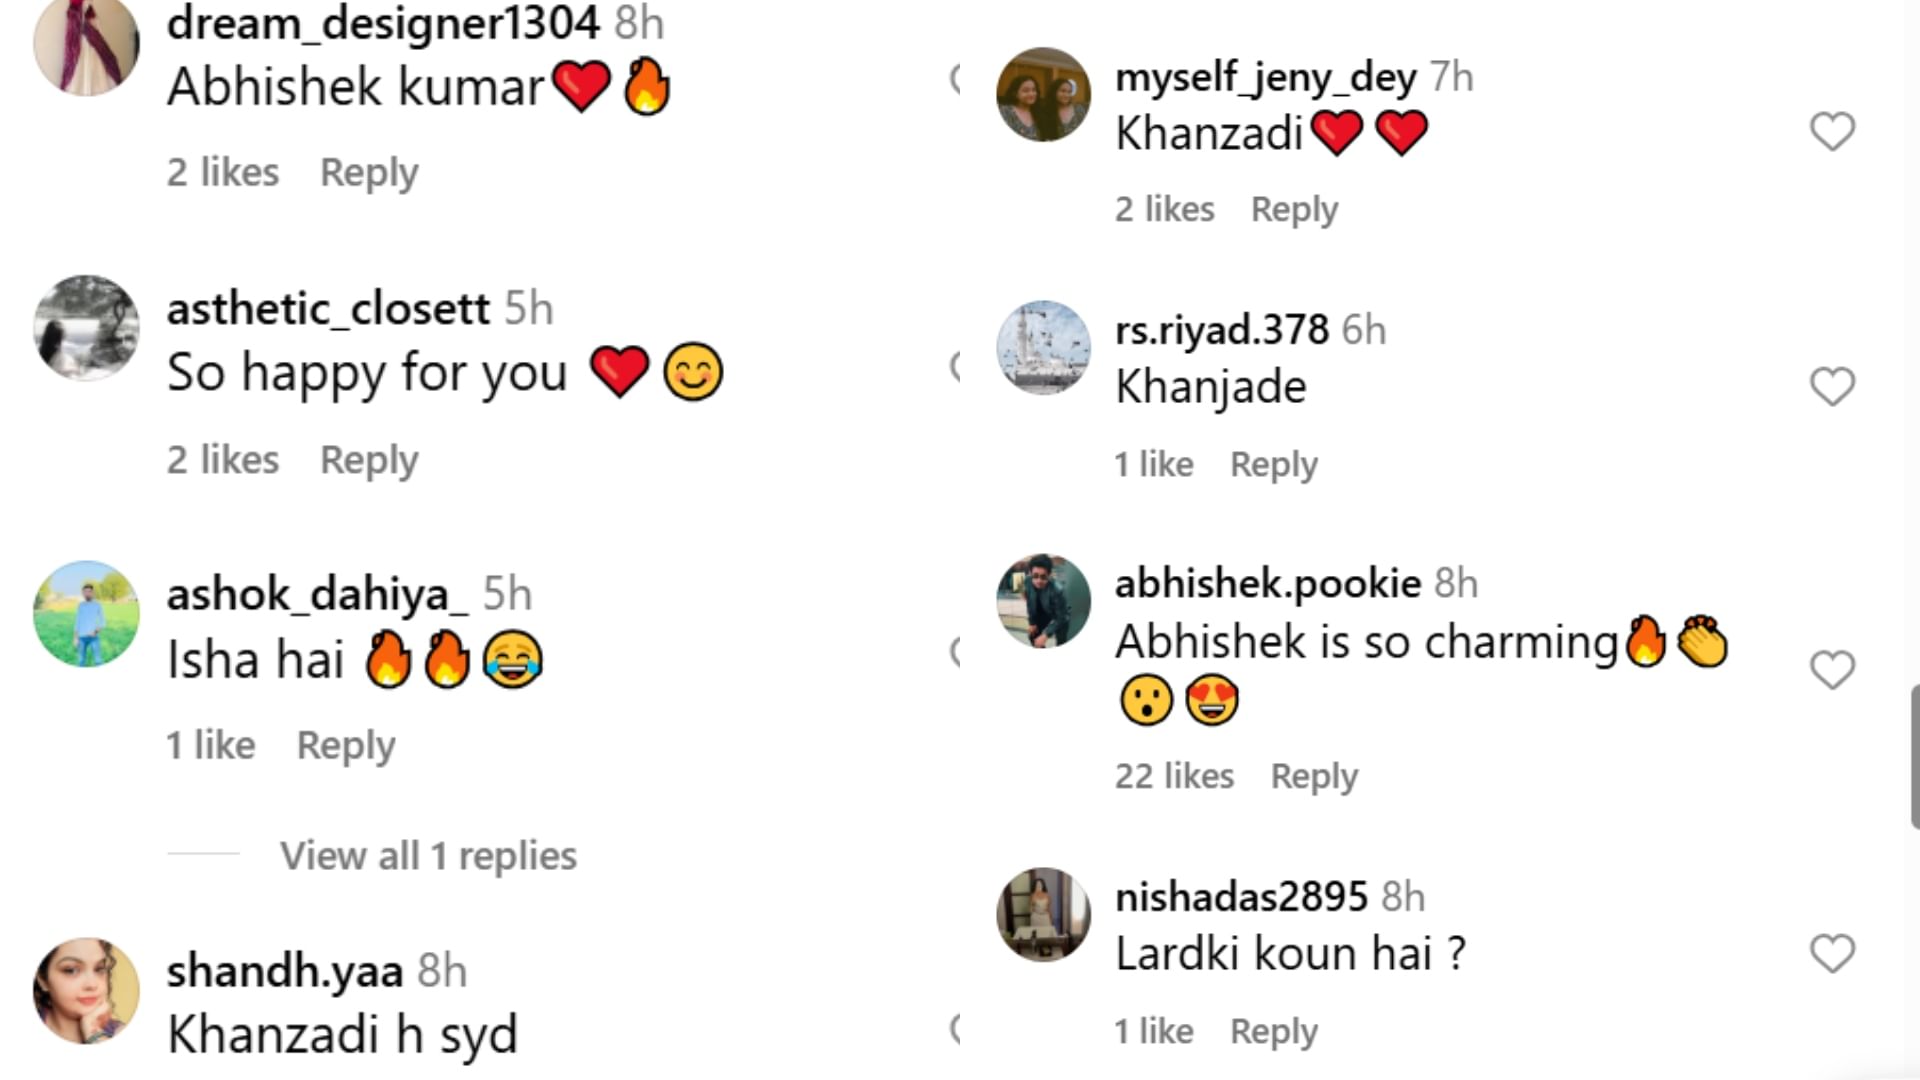Like myself_jeny_dey's Khanzadi comment
The image size is (1920, 1080).
1832,131
